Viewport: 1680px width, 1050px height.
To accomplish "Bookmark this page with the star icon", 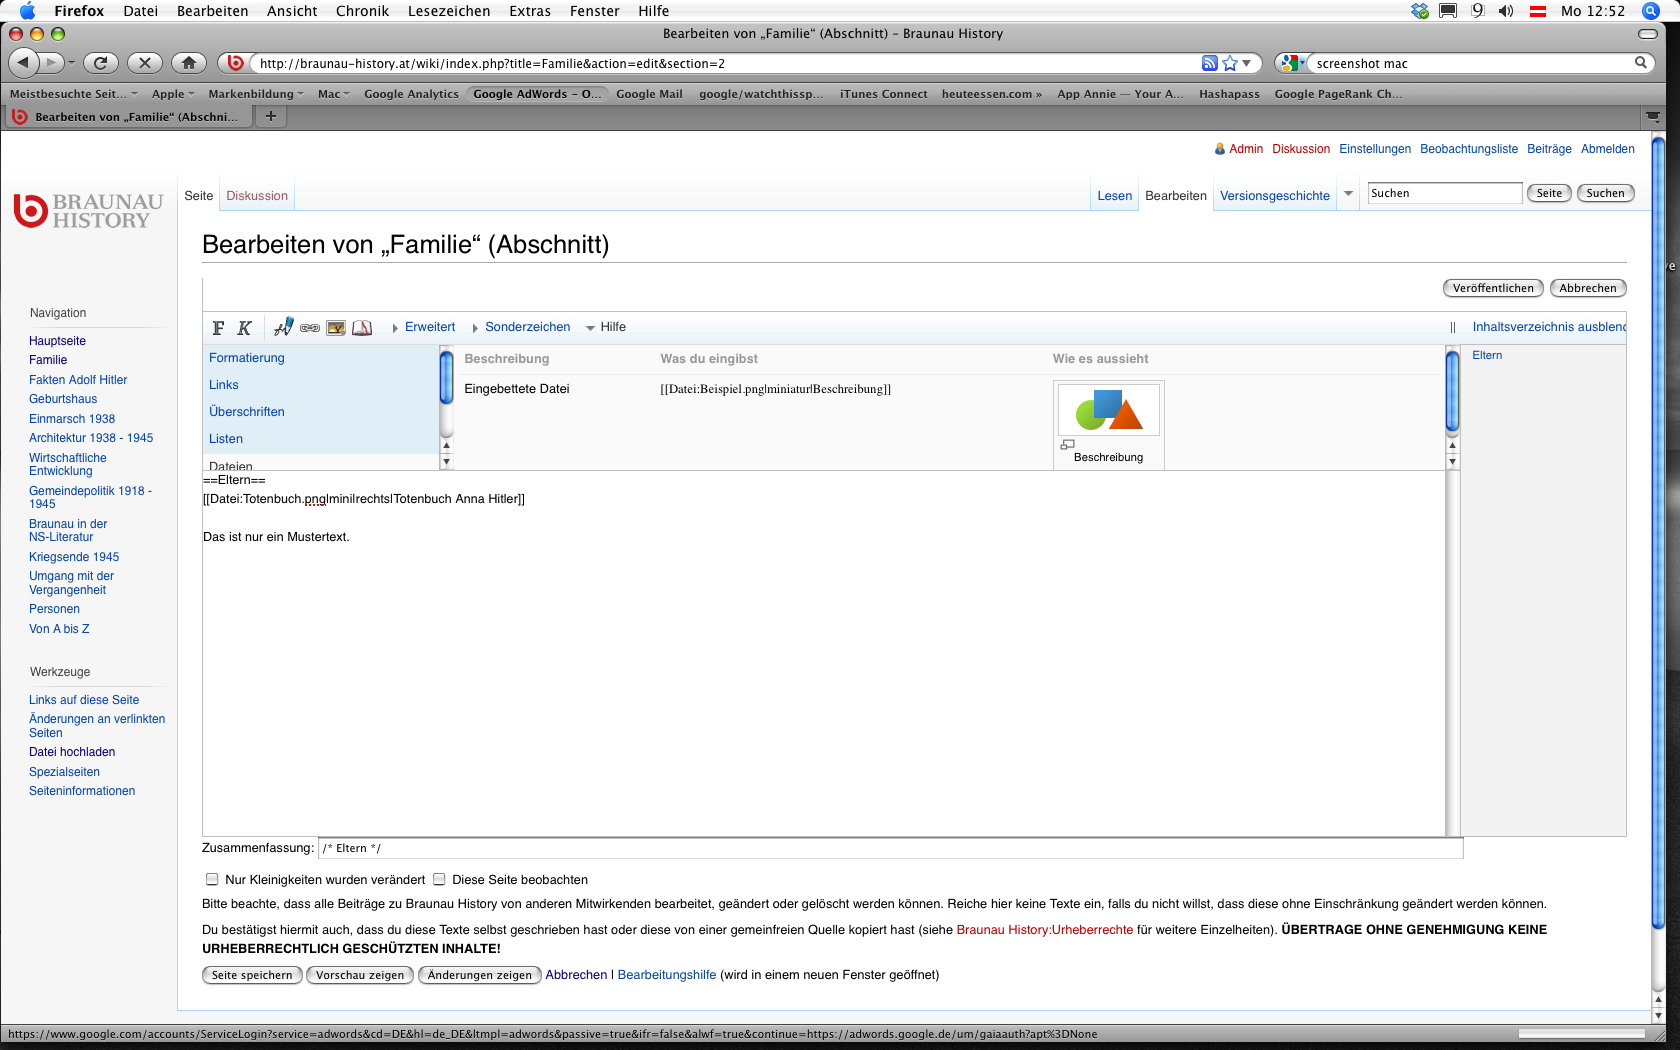I will [x=1230, y=63].
